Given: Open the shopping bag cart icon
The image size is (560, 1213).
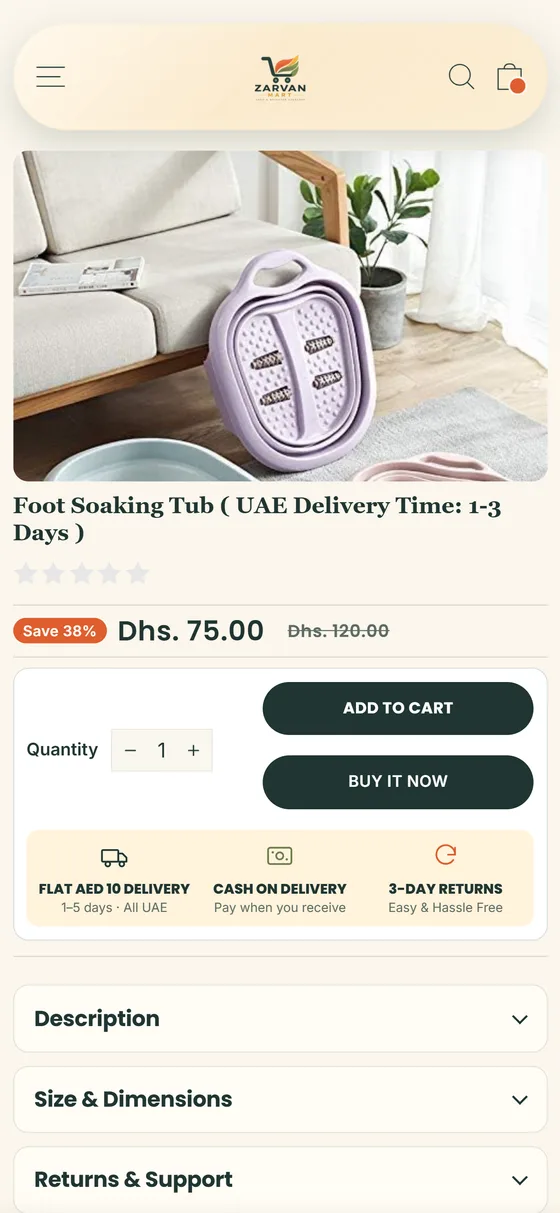Looking at the screenshot, I should [510, 77].
